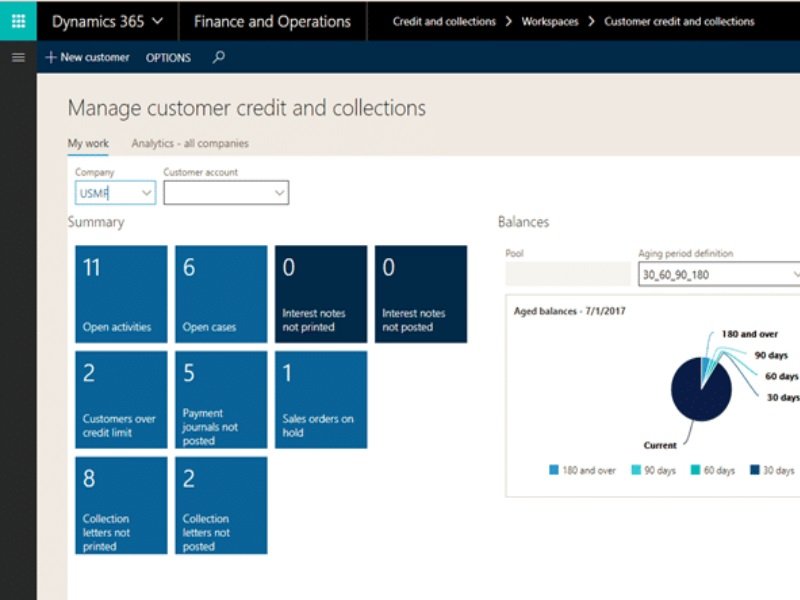
Task: Click the aged balances pie chart
Action: tap(701, 390)
